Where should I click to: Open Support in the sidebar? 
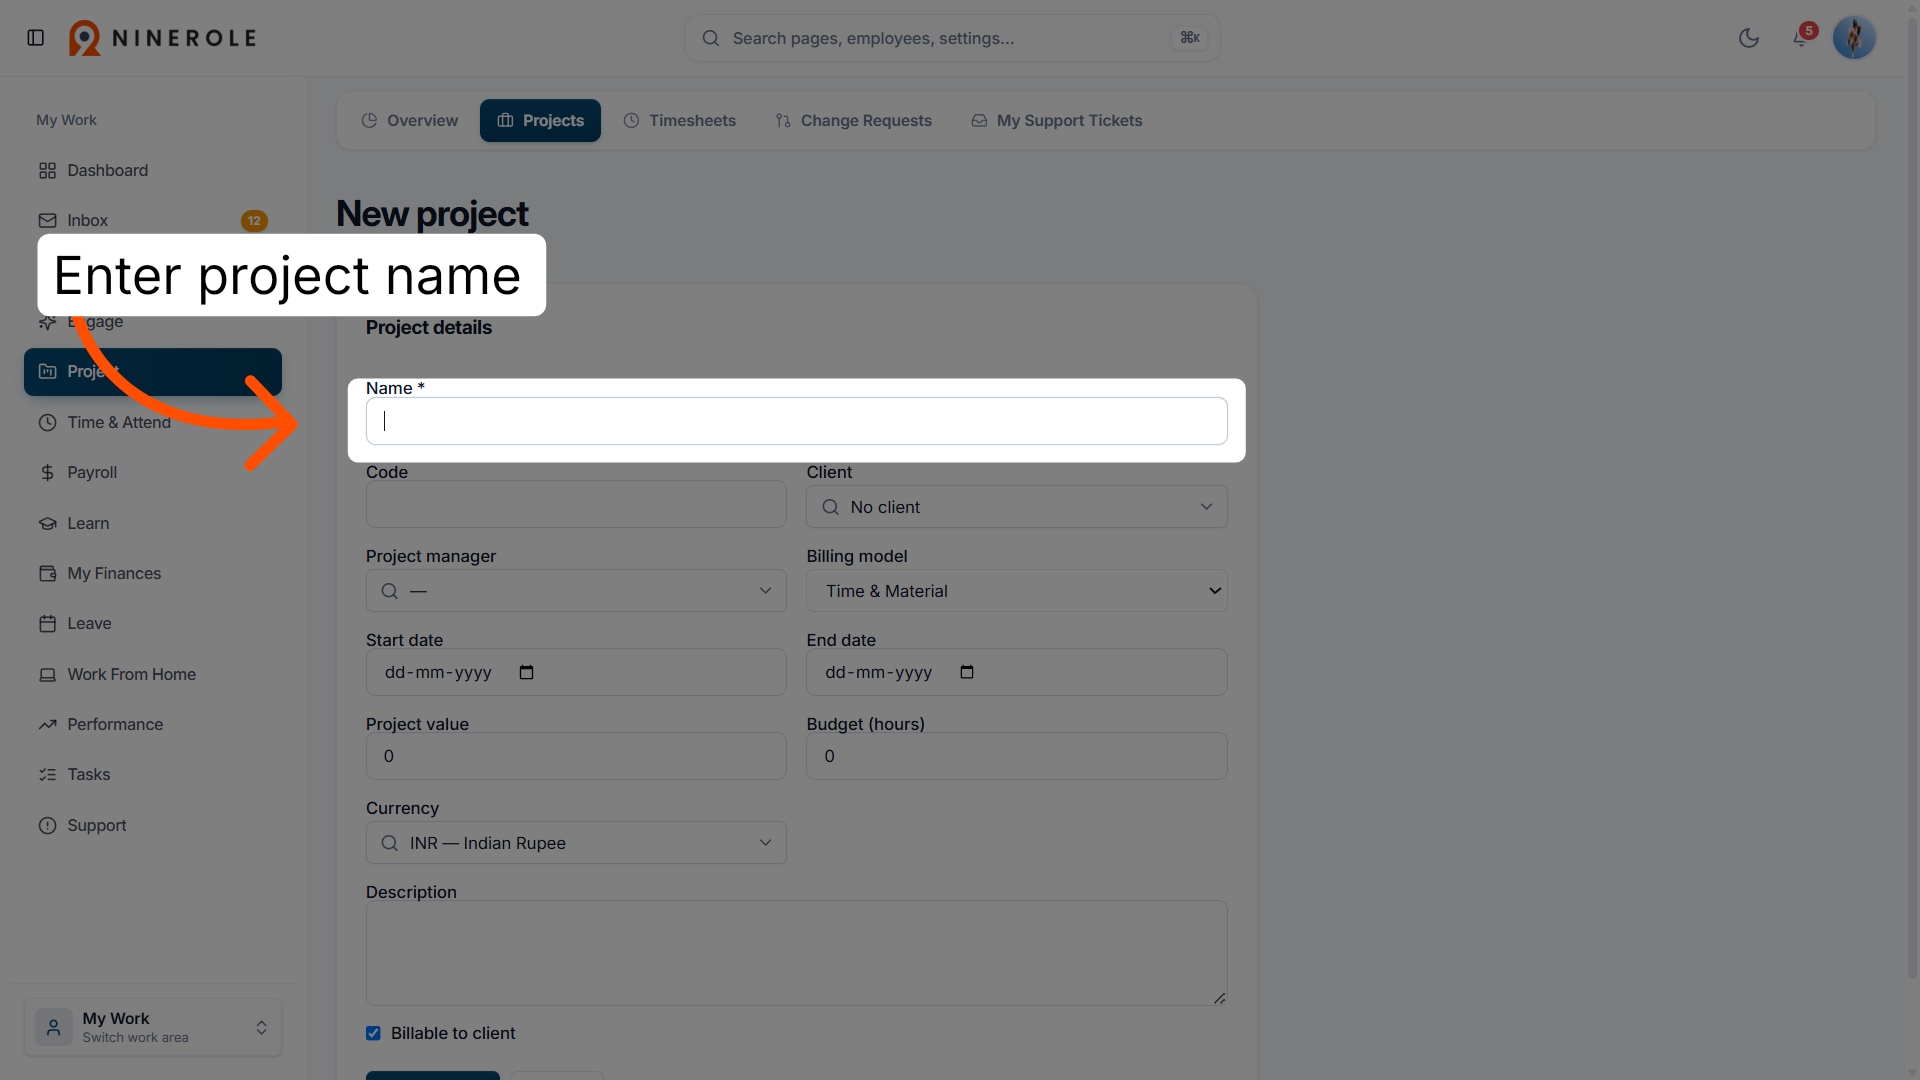tap(153, 826)
